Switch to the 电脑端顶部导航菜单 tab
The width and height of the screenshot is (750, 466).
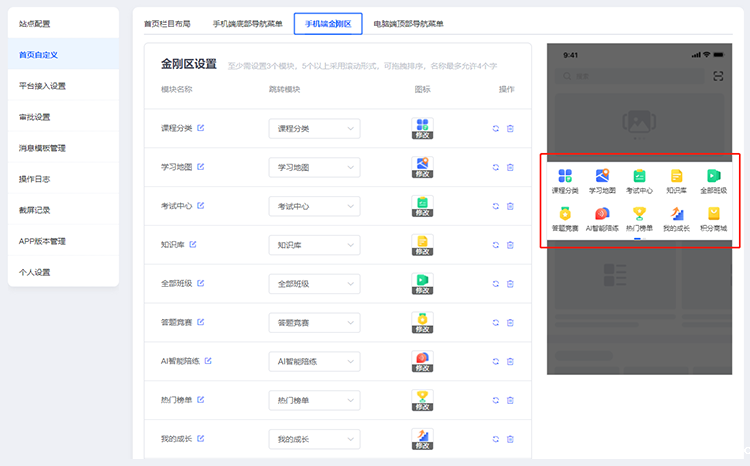click(x=407, y=23)
